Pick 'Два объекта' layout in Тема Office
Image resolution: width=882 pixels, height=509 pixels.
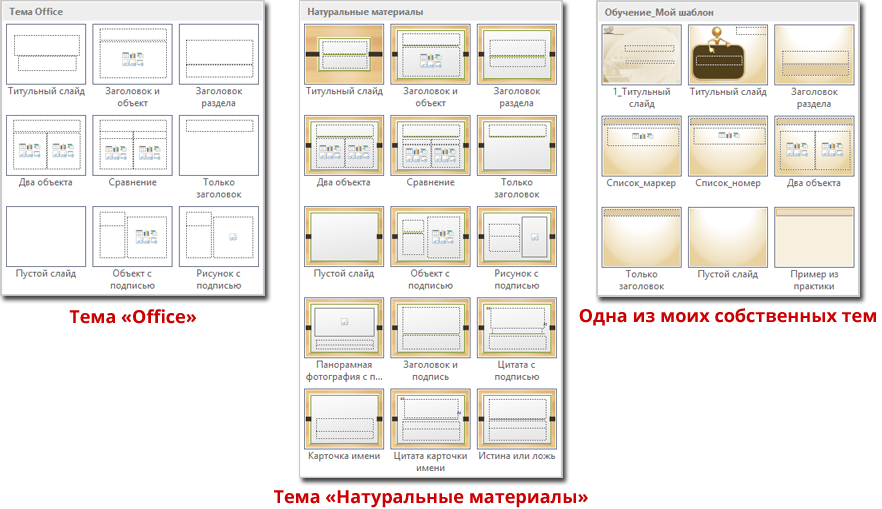click(46, 146)
